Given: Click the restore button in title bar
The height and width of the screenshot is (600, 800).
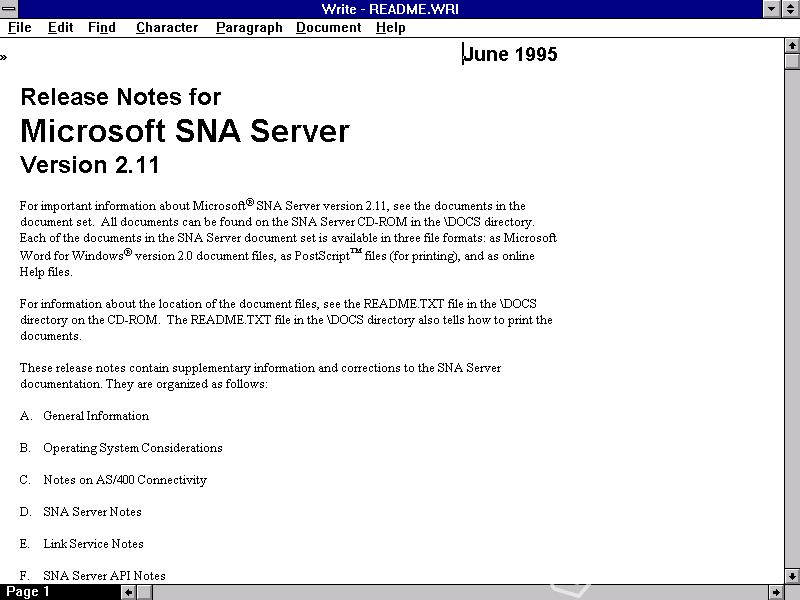Looking at the screenshot, I should click(791, 9).
